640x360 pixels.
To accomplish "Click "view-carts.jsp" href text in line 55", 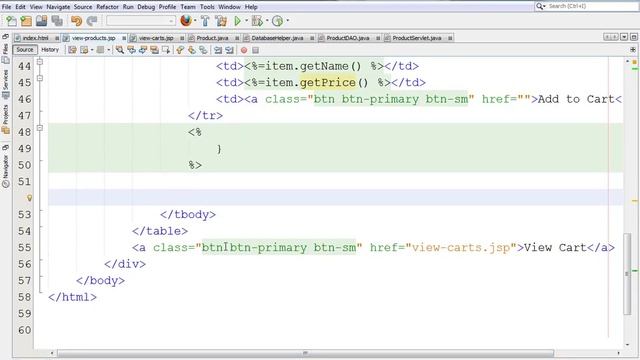I will click(461, 247).
